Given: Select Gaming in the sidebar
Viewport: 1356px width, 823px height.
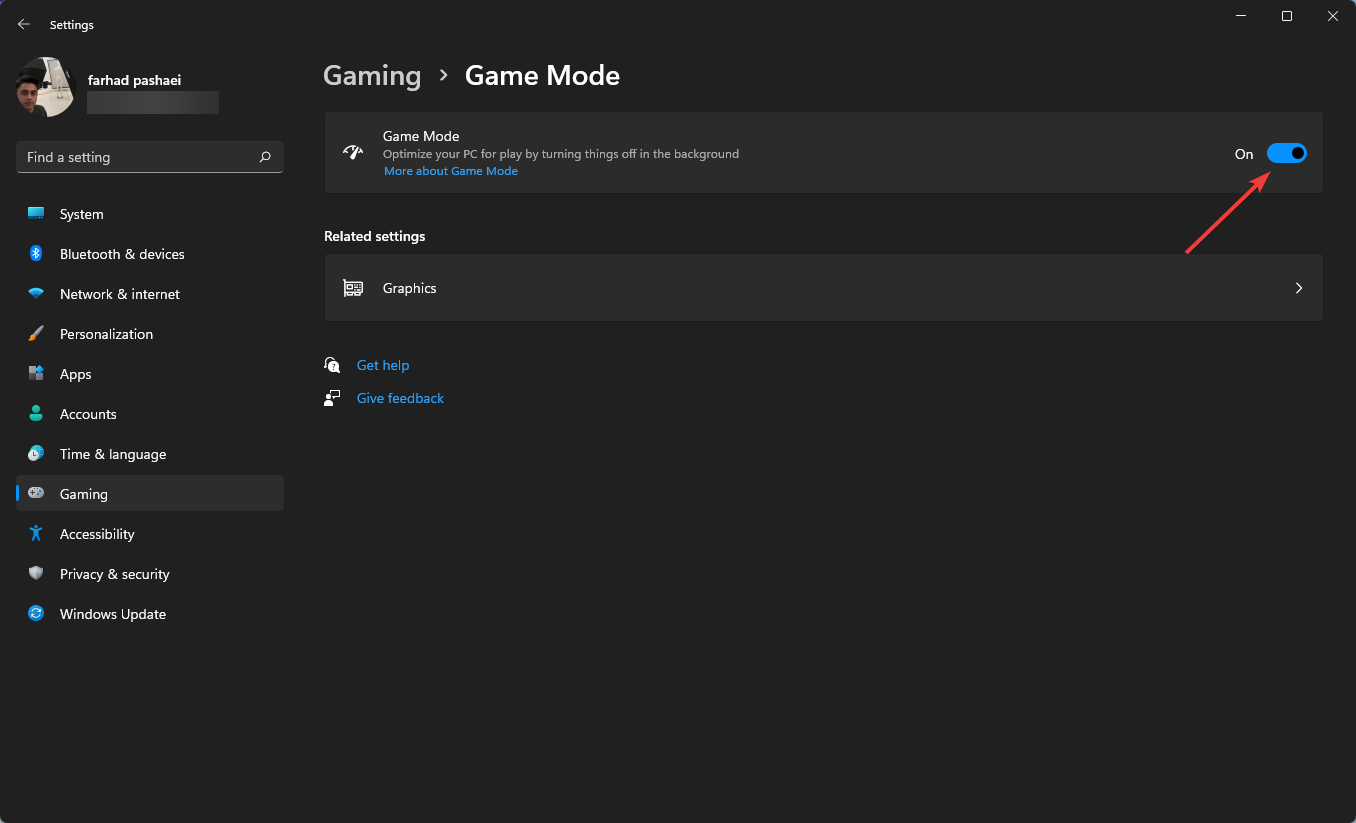Looking at the screenshot, I should pyautogui.click(x=82, y=493).
